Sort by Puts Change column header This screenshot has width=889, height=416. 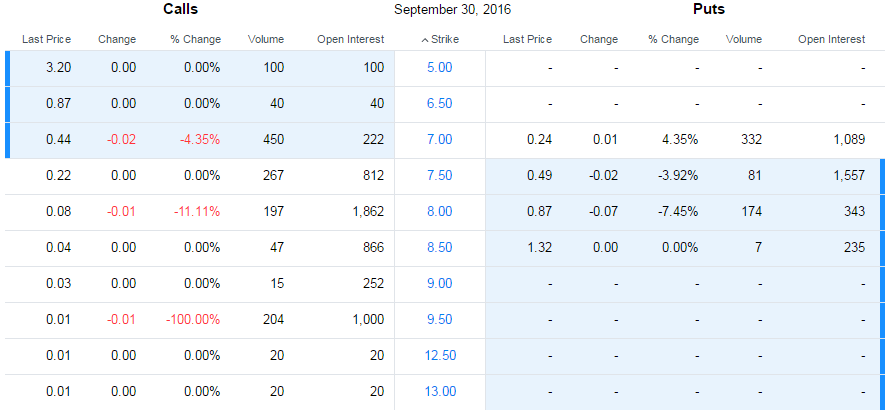pos(599,40)
